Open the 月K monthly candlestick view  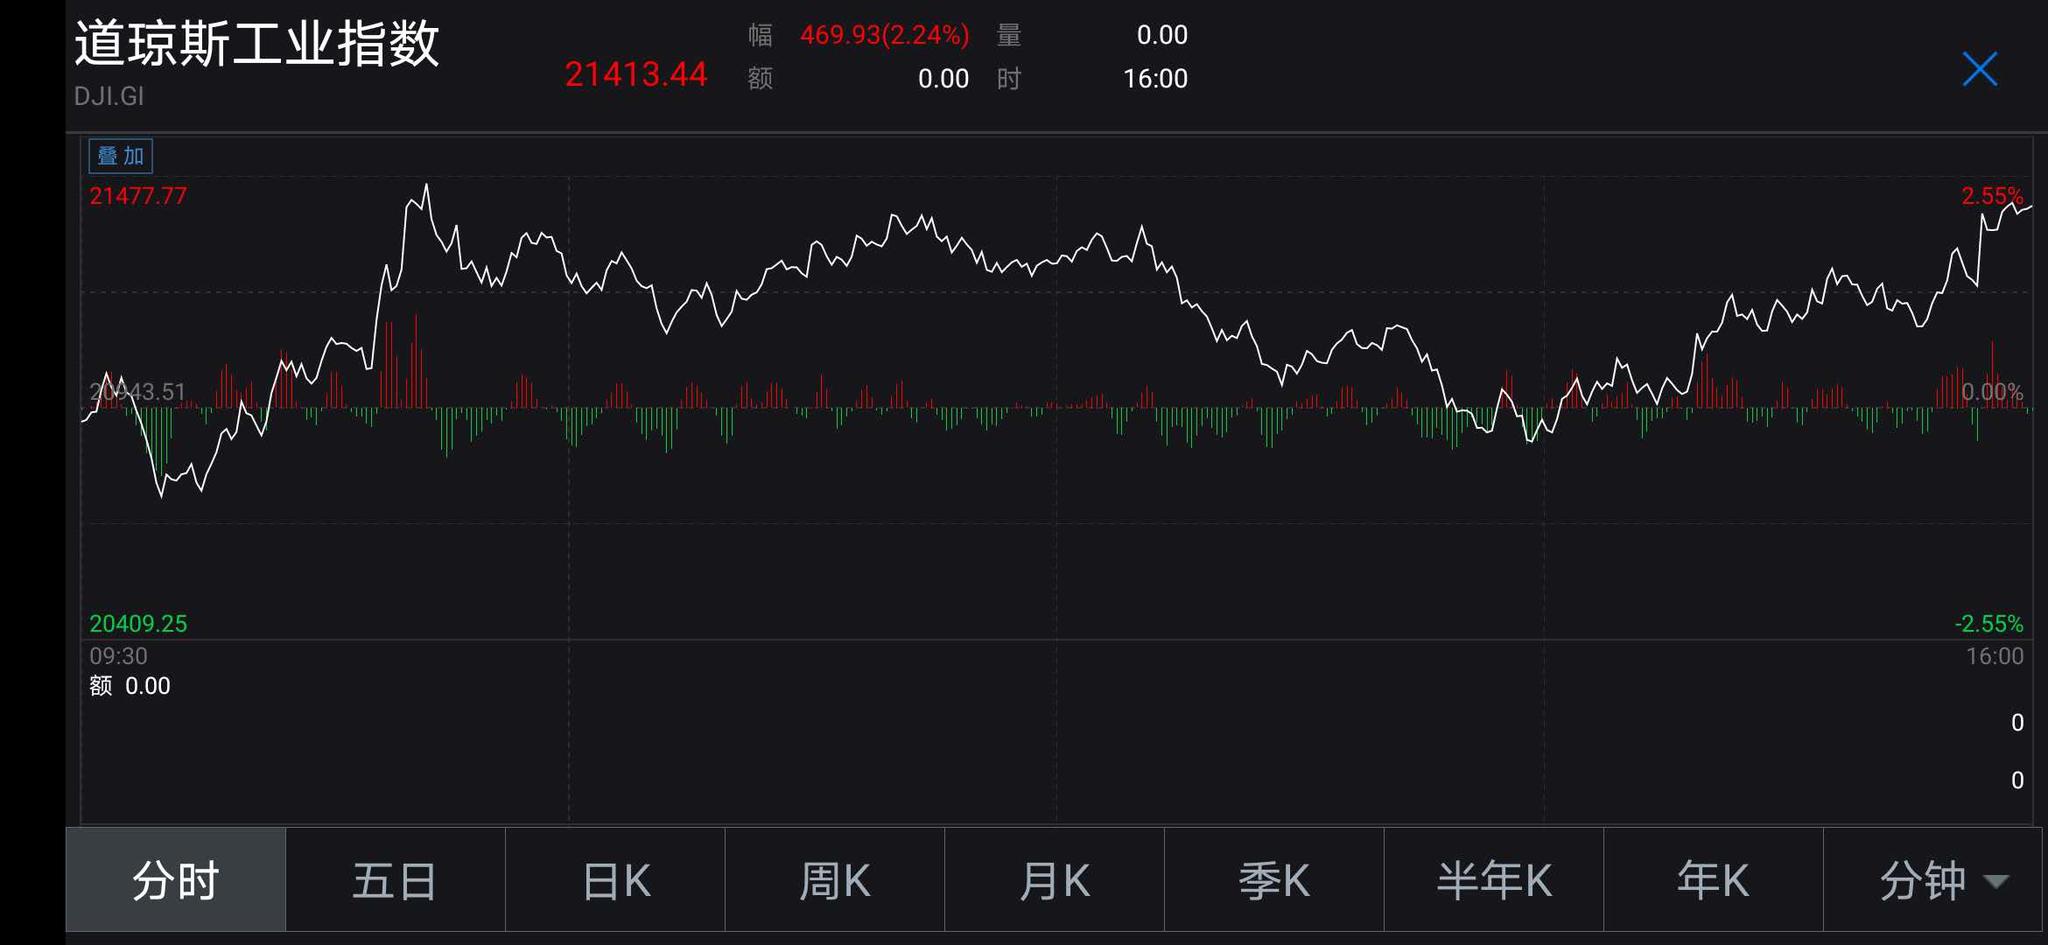[1053, 881]
